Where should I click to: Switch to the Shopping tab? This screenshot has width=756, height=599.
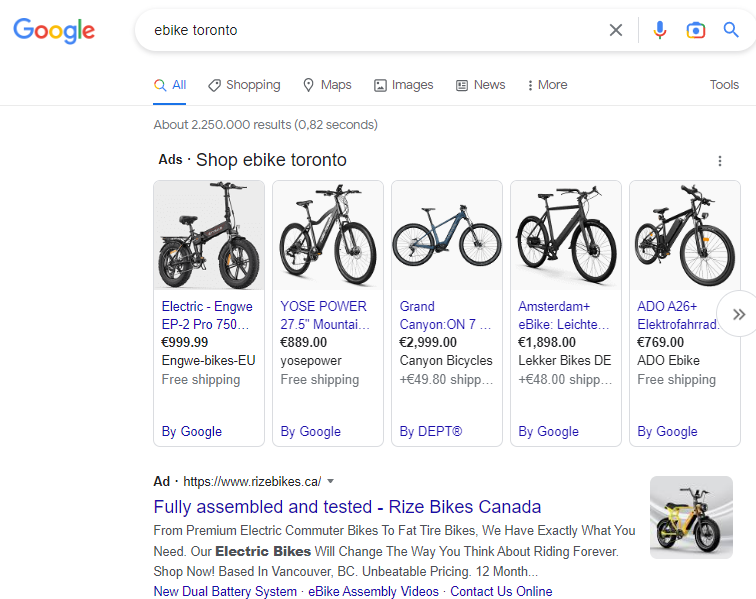point(244,85)
